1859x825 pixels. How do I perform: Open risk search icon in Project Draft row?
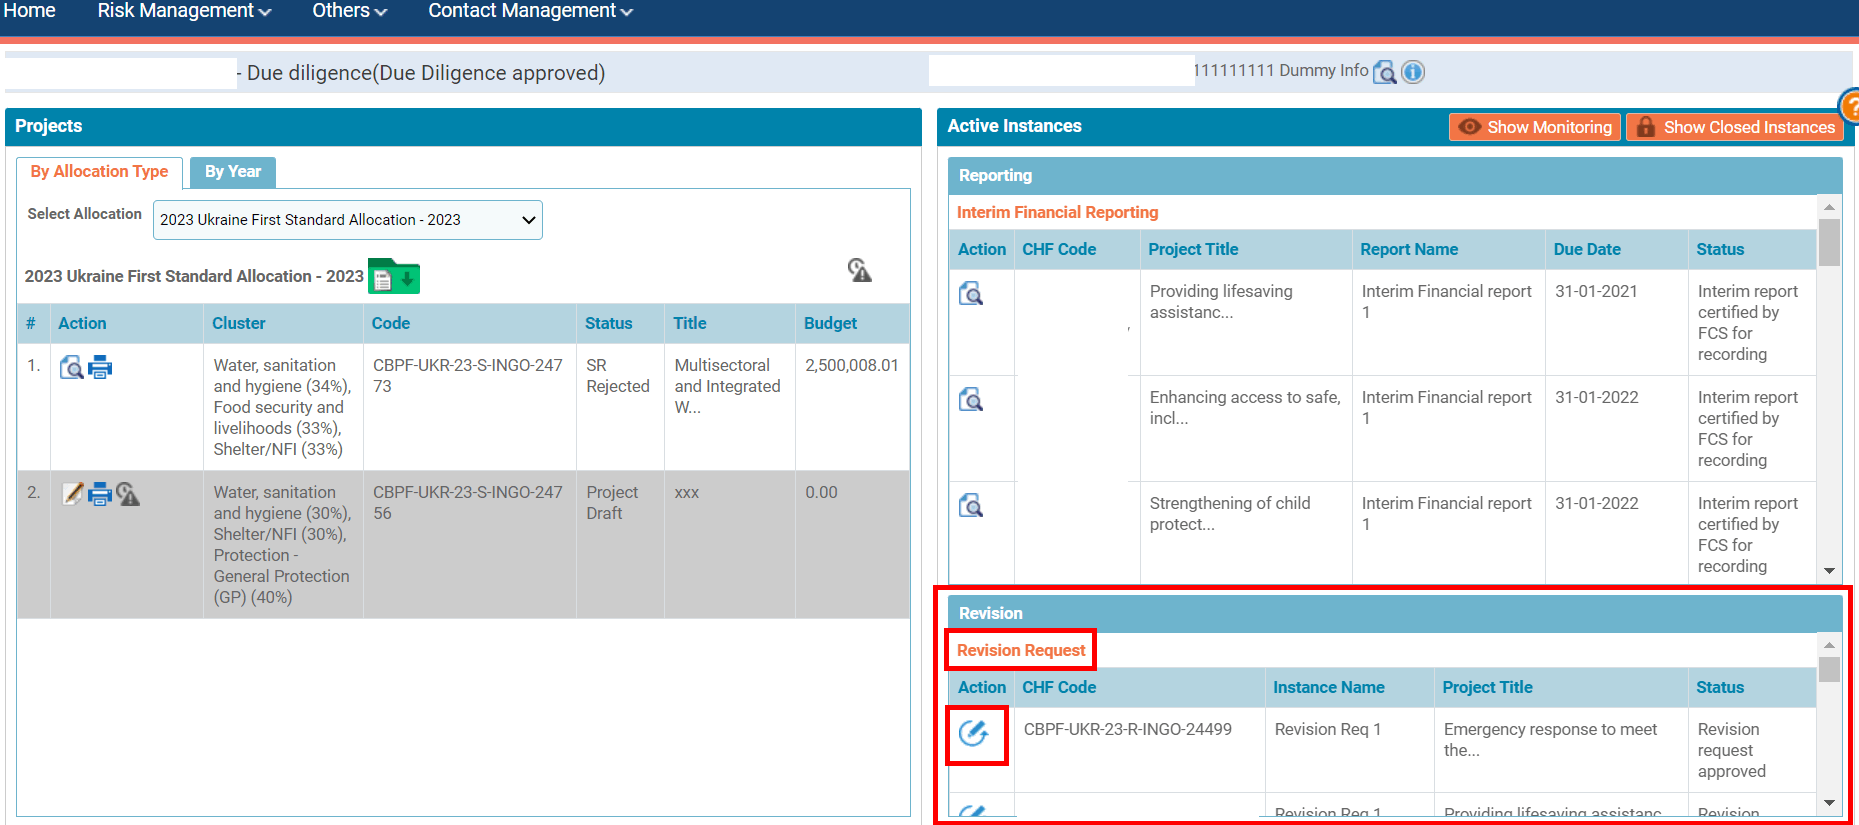tap(128, 493)
